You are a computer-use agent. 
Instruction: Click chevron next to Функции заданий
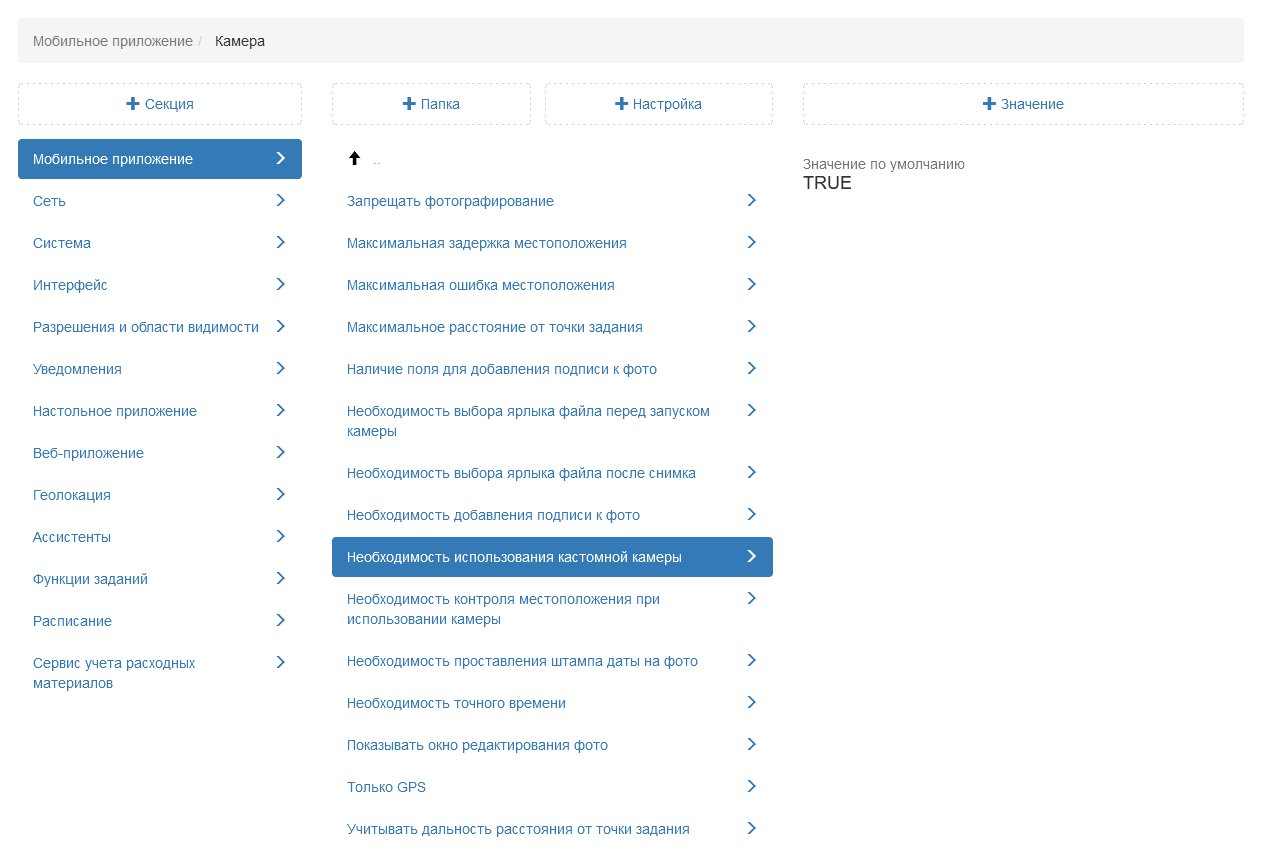click(x=281, y=578)
